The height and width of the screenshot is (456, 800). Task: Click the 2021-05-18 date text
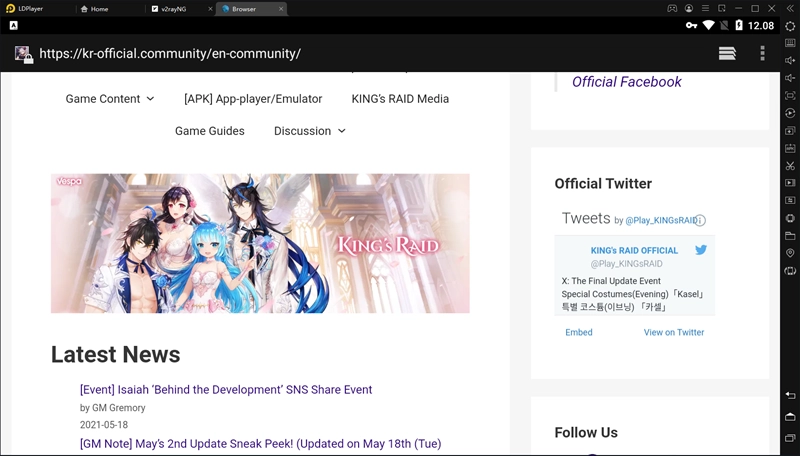click(104, 425)
